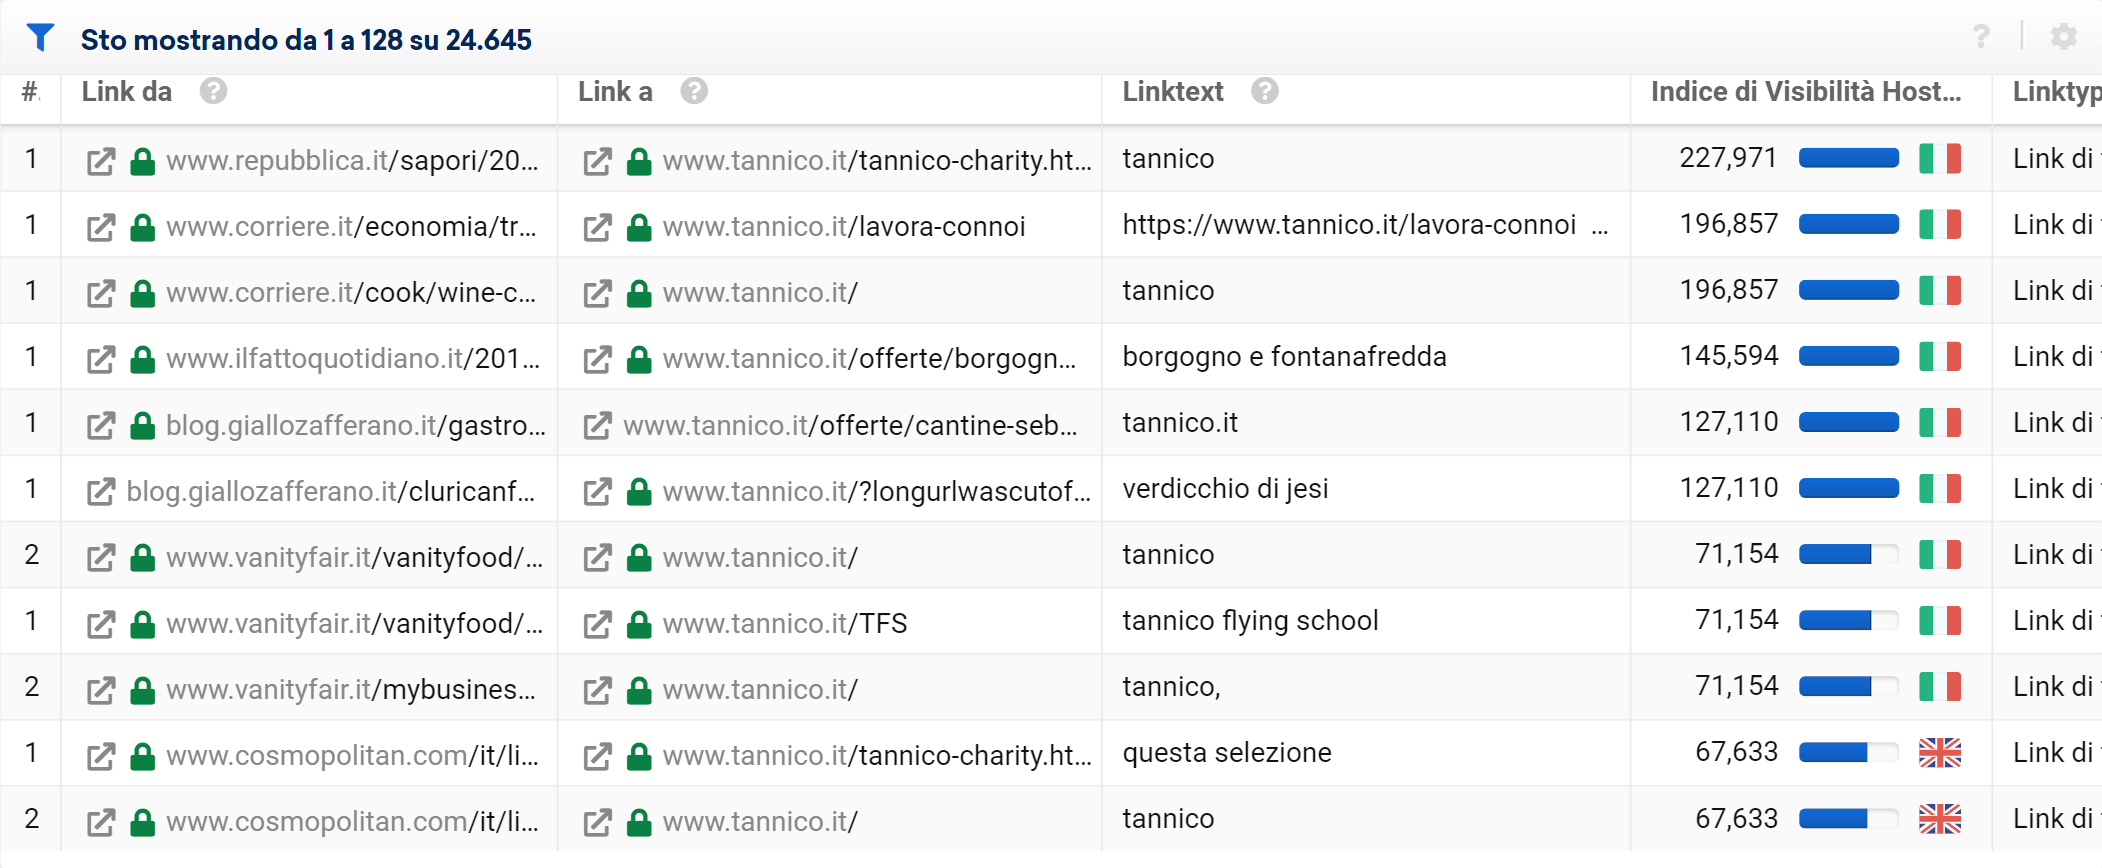Sort by the Linktext column header
The image size is (2102, 868).
point(1173,91)
